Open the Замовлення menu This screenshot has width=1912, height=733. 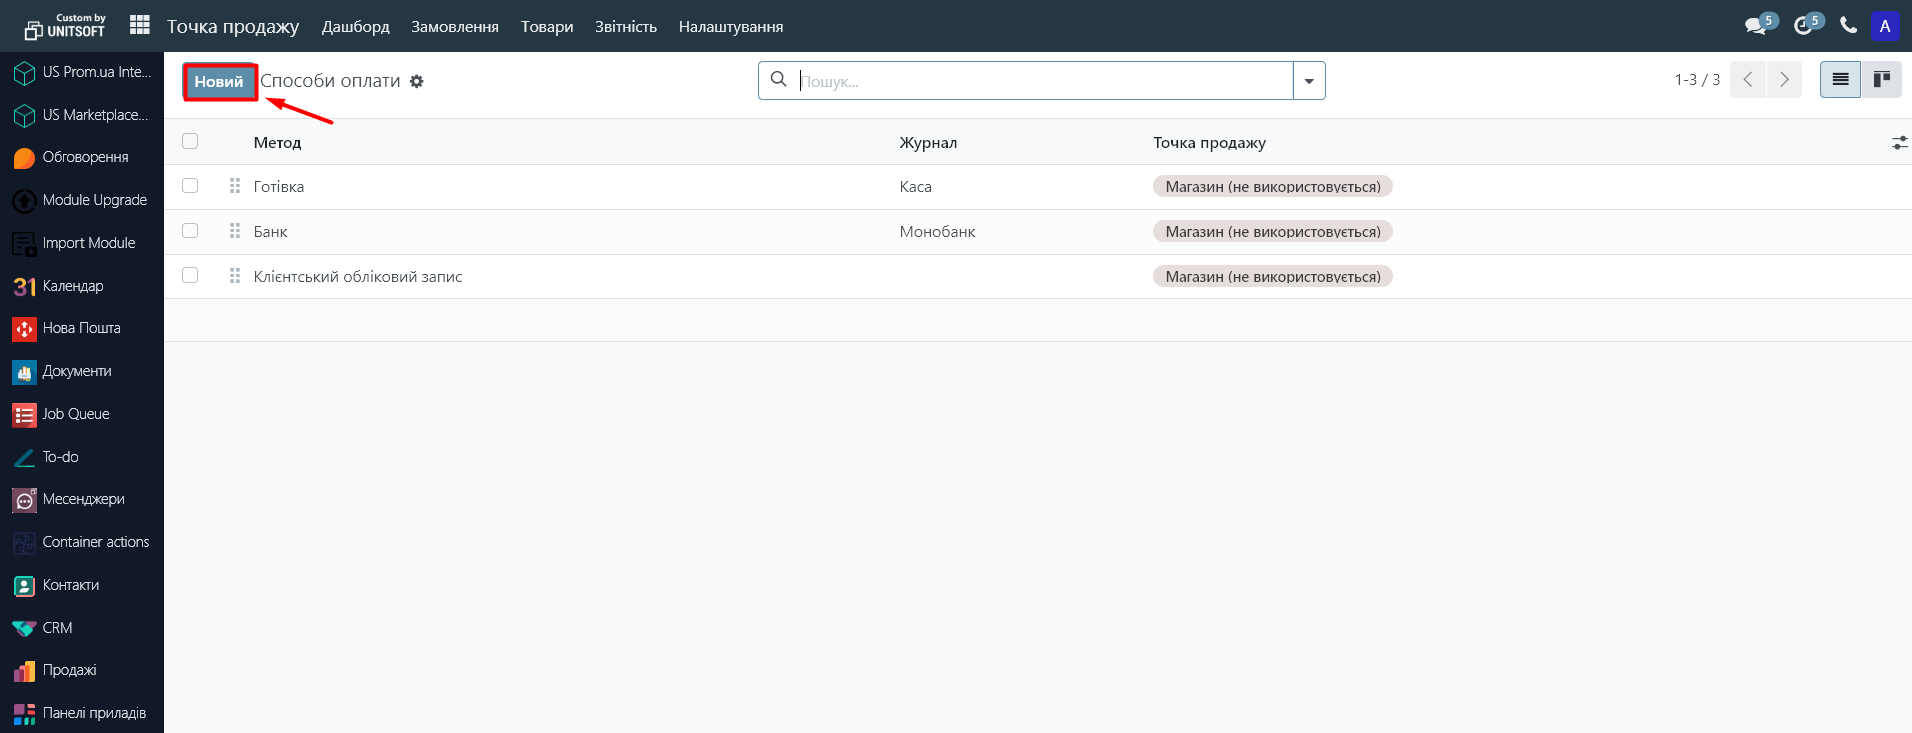click(x=454, y=27)
